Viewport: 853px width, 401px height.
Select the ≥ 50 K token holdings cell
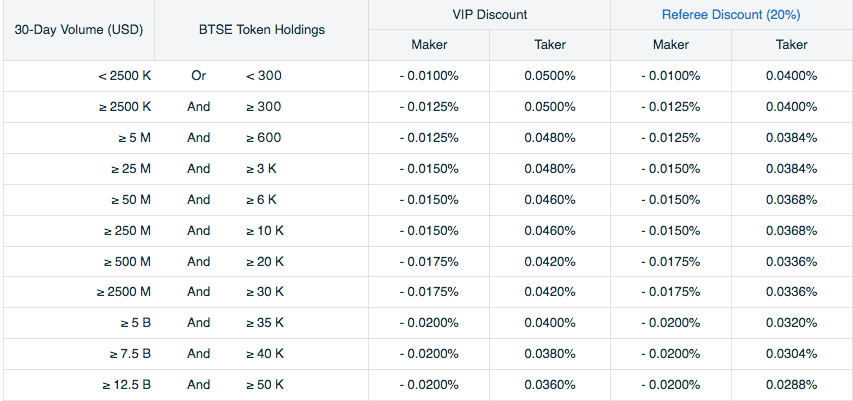pos(265,385)
